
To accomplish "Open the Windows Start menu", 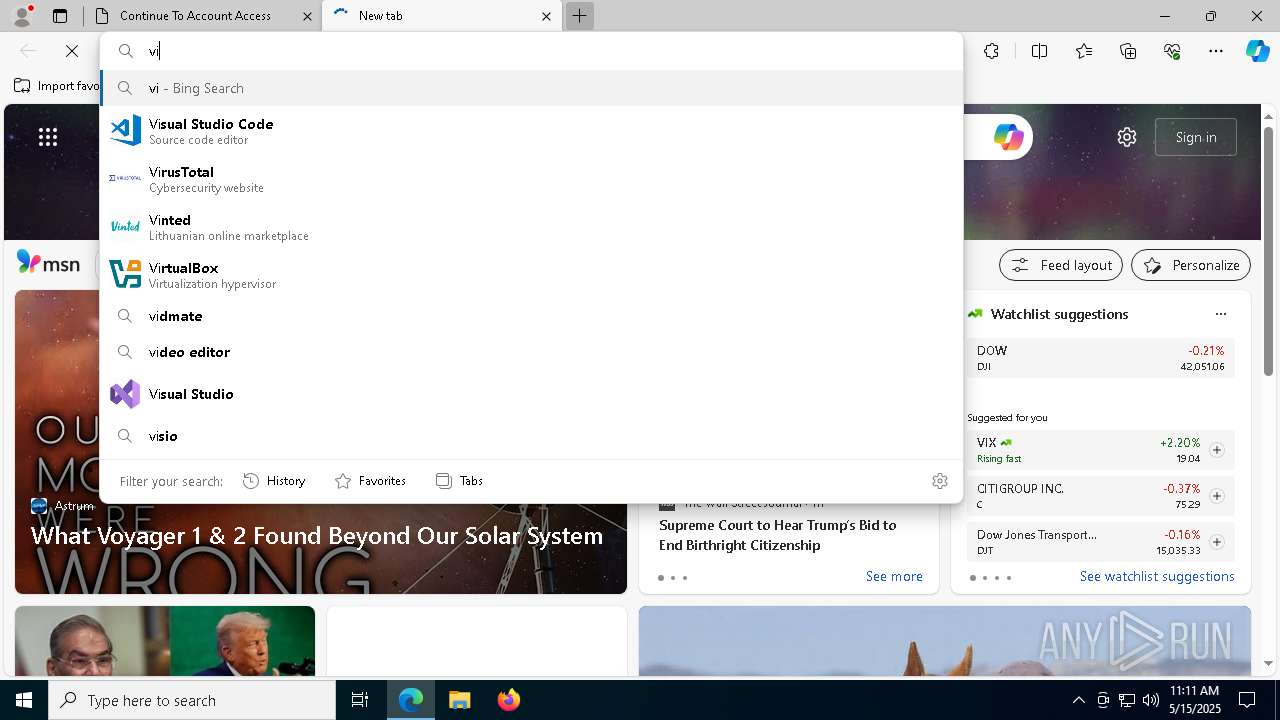I will pos(24,700).
